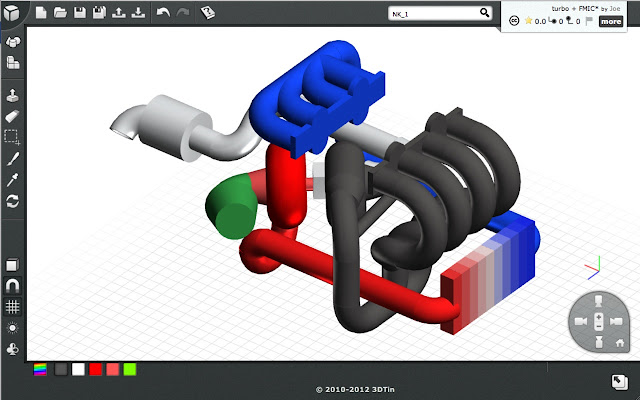Image resolution: width=640 pixels, height=400 pixels.
Task: Toggle the magnet snap option
Action: 13,286
